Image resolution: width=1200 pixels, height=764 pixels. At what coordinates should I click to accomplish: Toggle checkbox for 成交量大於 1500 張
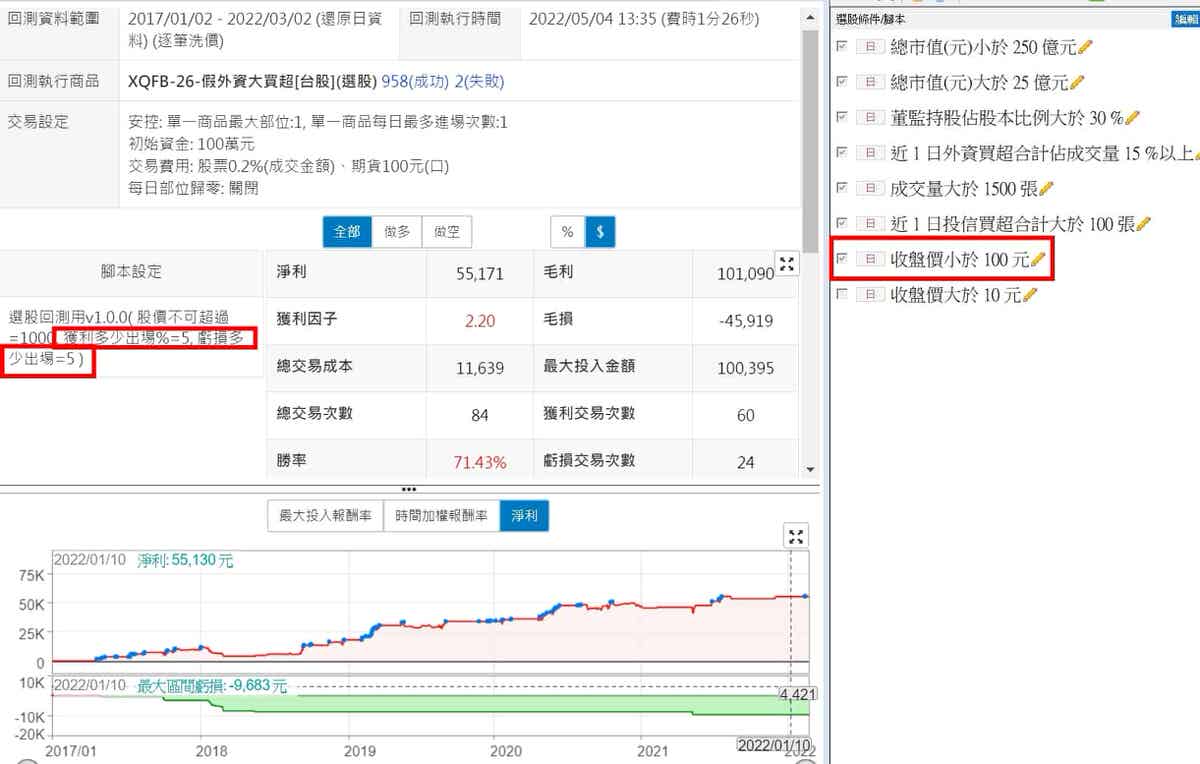coord(842,188)
